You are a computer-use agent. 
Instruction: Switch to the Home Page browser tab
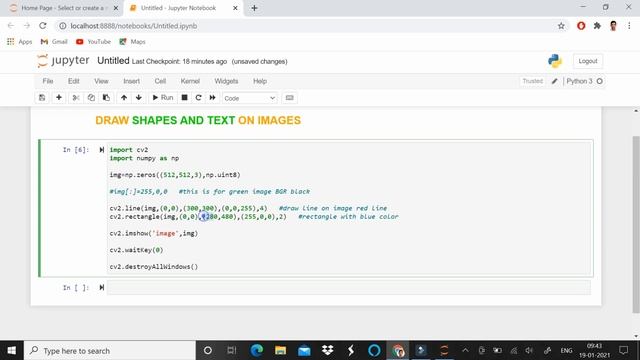(x=64, y=8)
